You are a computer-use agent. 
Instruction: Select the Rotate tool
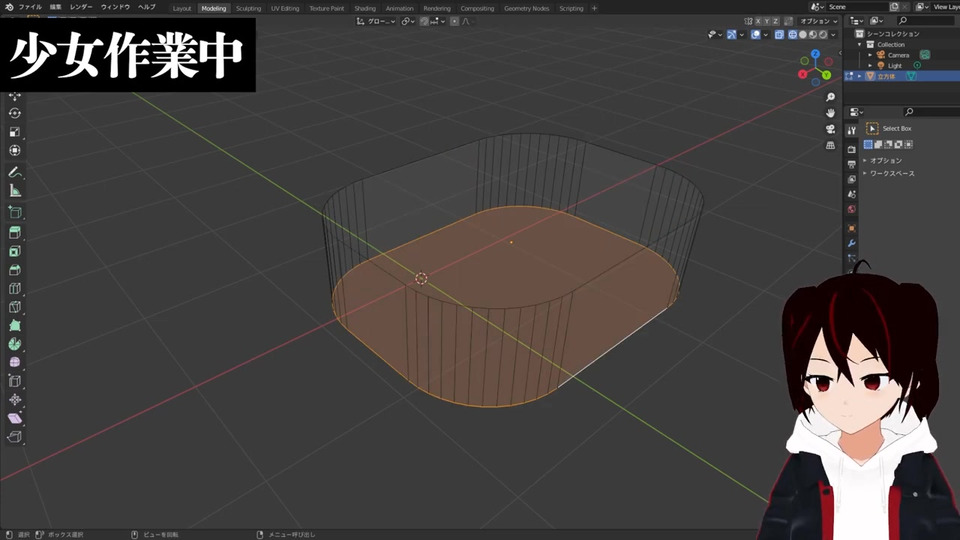15,113
